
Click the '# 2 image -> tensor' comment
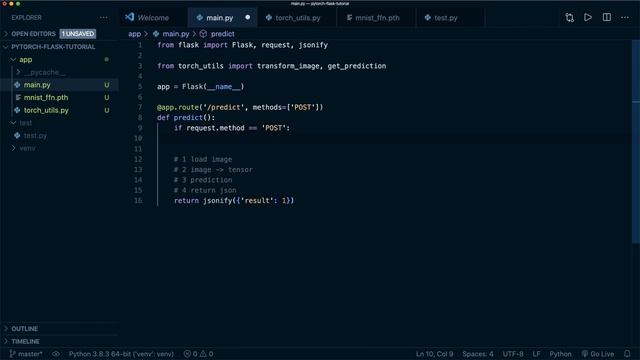213,170
